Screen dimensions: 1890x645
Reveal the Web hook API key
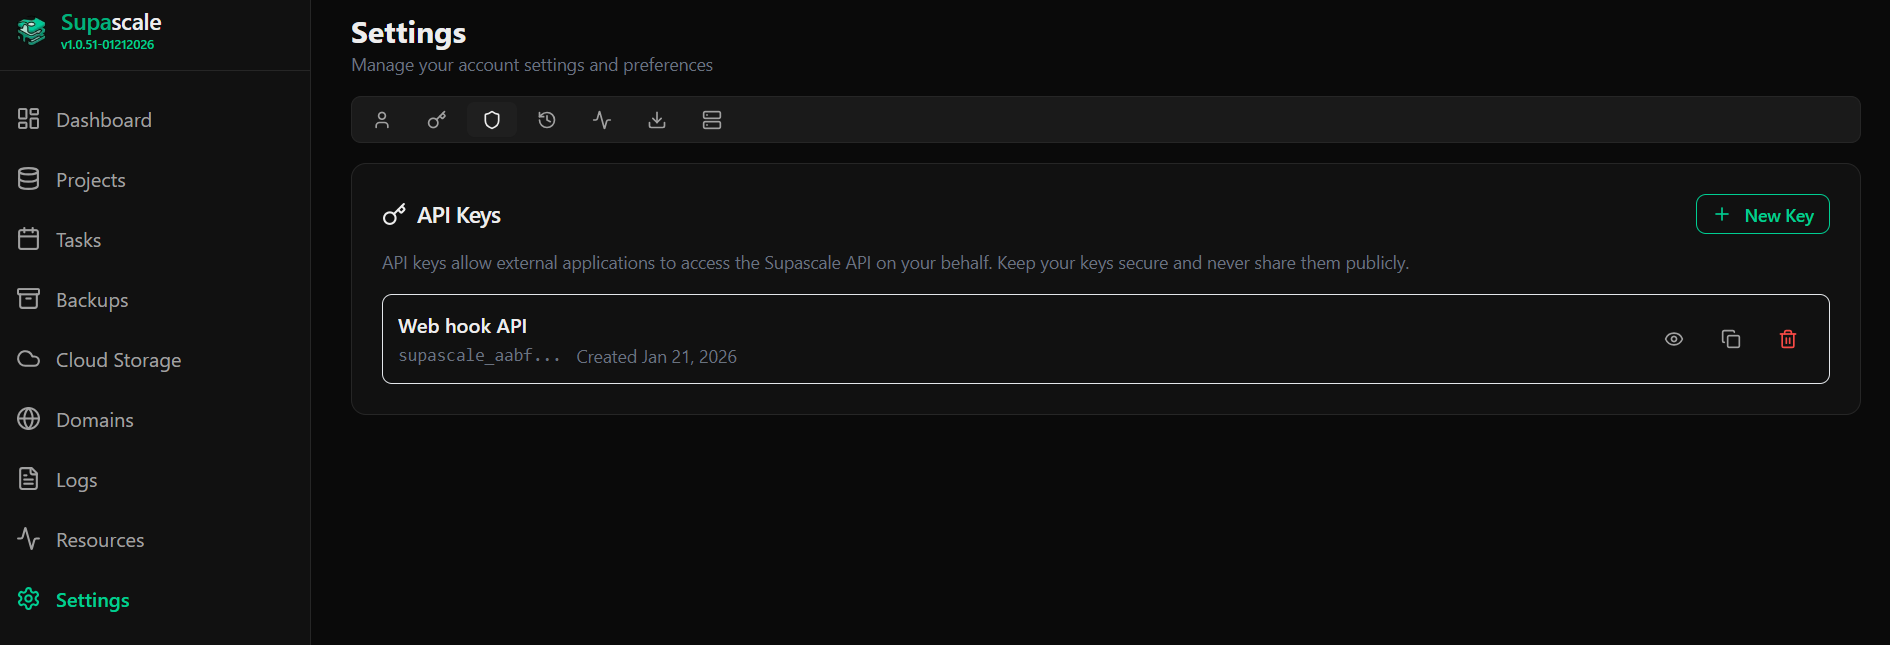[x=1674, y=339]
